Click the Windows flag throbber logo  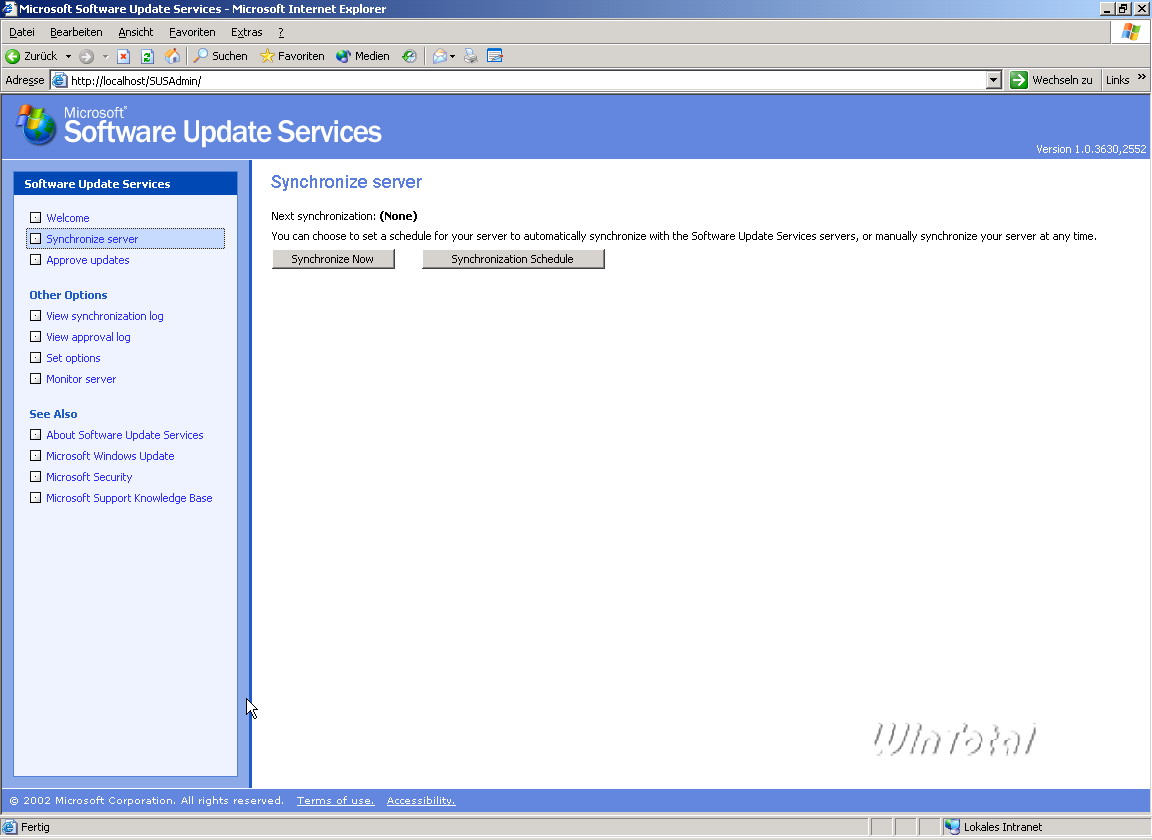coord(1131,32)
